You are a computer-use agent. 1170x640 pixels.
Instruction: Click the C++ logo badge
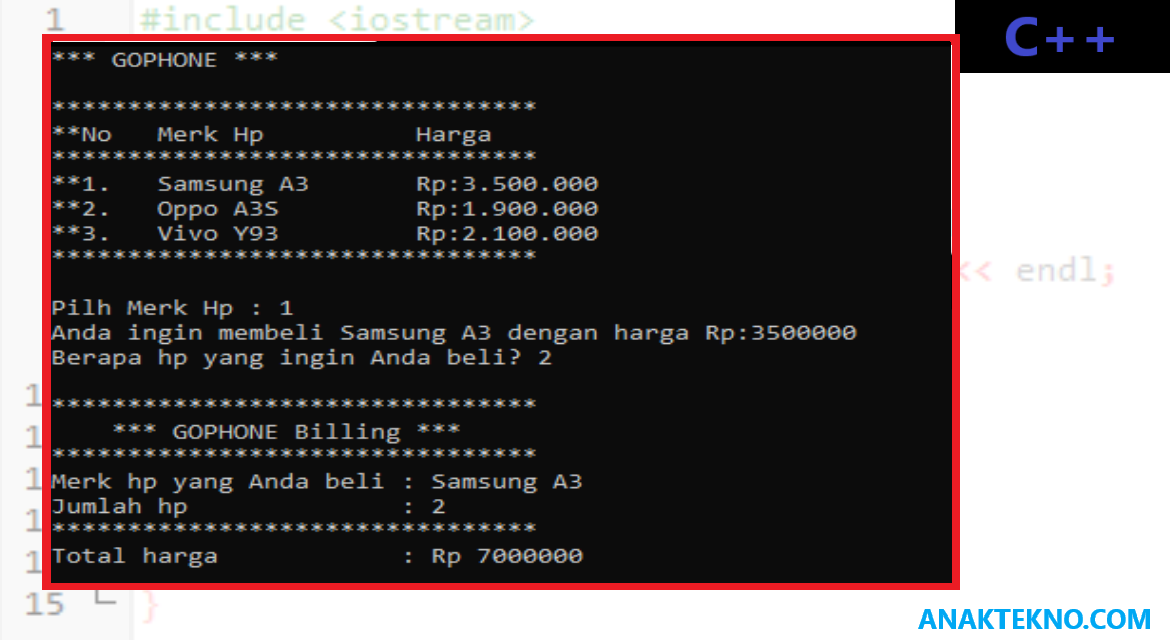(1060, 37)
